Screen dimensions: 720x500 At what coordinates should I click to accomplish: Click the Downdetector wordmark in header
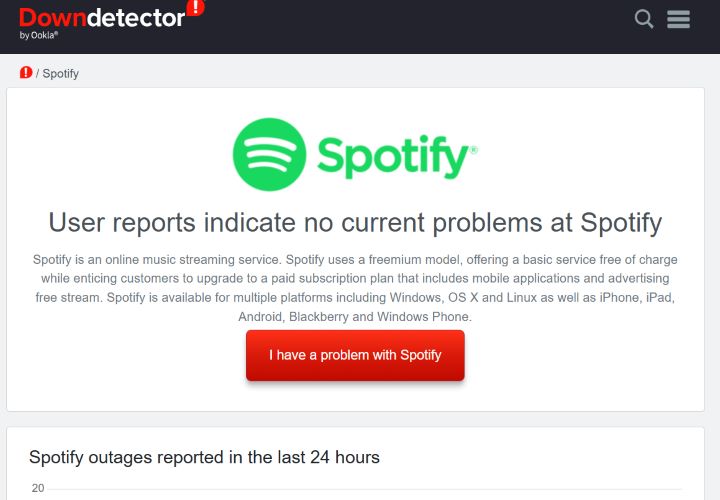(x=100, y=18)
